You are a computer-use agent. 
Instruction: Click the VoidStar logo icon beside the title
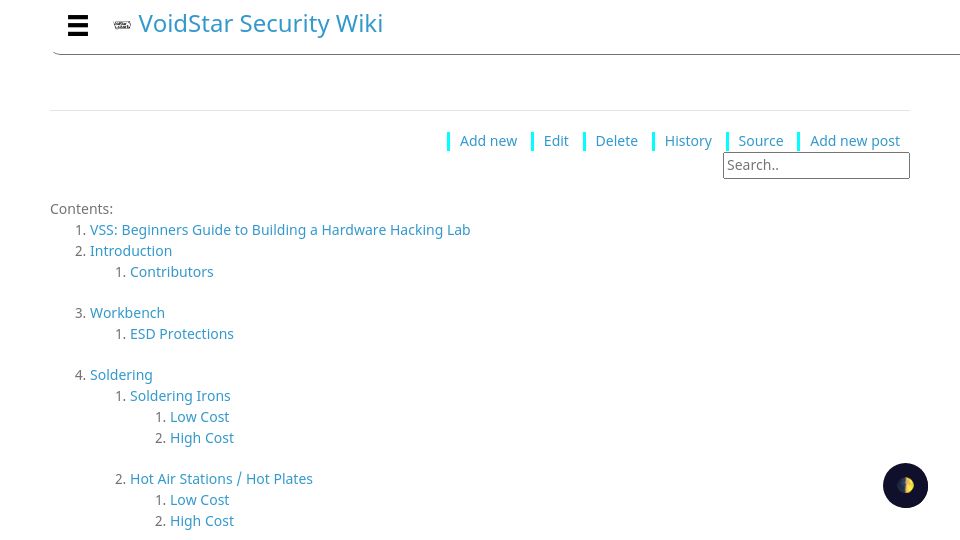[122, 25]
